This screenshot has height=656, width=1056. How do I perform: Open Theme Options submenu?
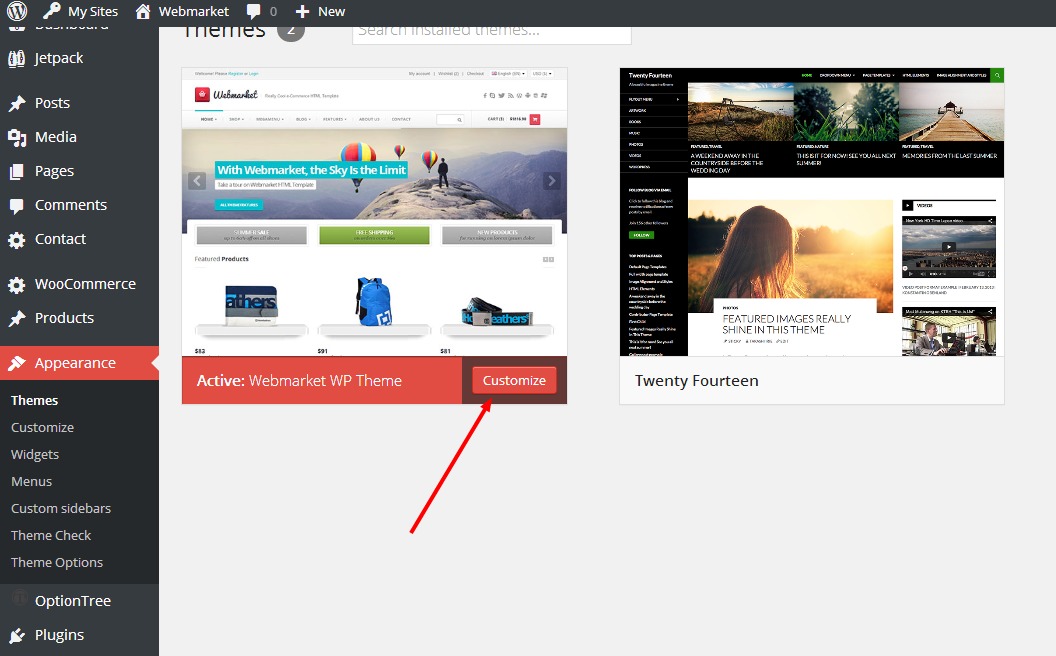pos(57,562)
